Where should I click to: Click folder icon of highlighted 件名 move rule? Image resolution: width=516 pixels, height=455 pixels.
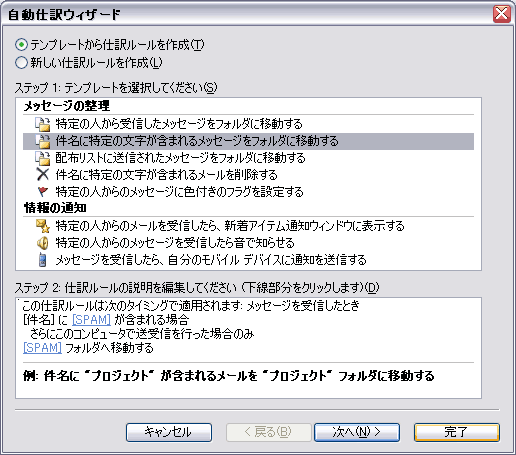(42, 141)
